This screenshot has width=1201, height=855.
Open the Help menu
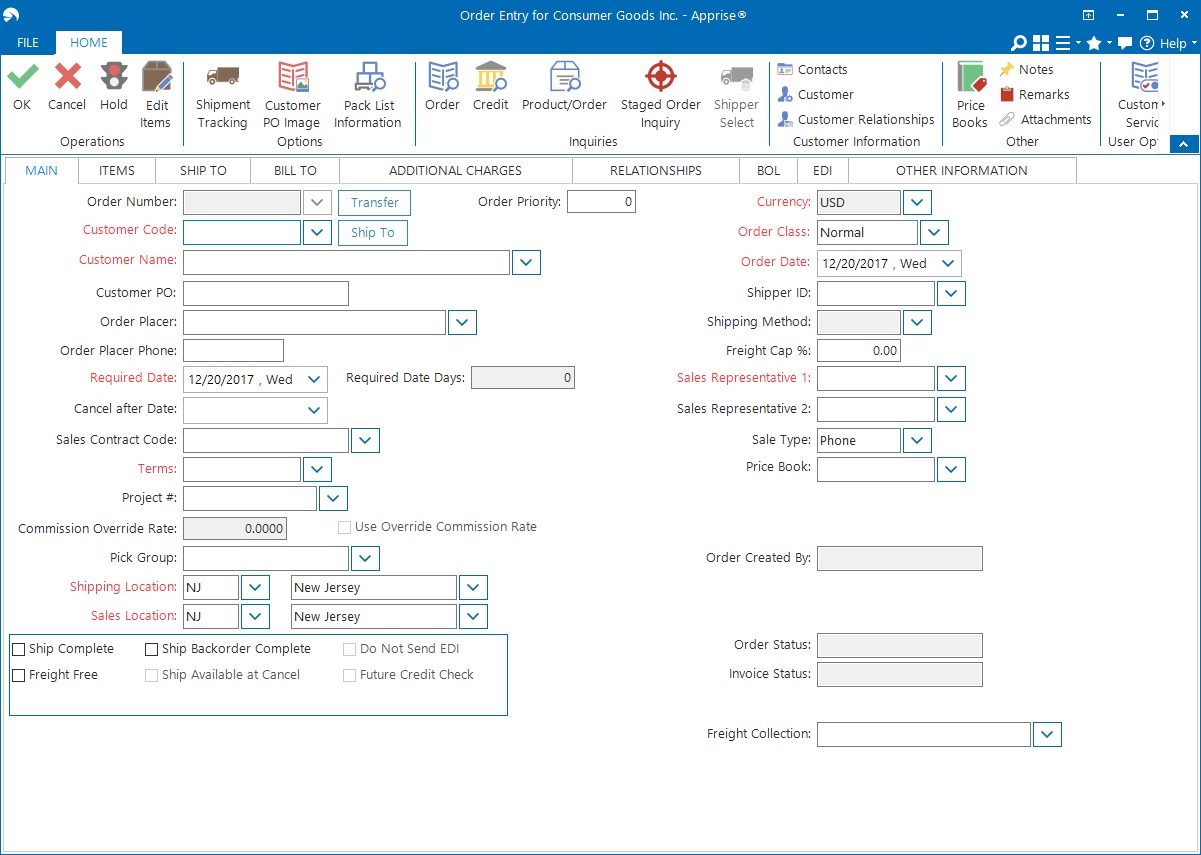[1168, 43]
